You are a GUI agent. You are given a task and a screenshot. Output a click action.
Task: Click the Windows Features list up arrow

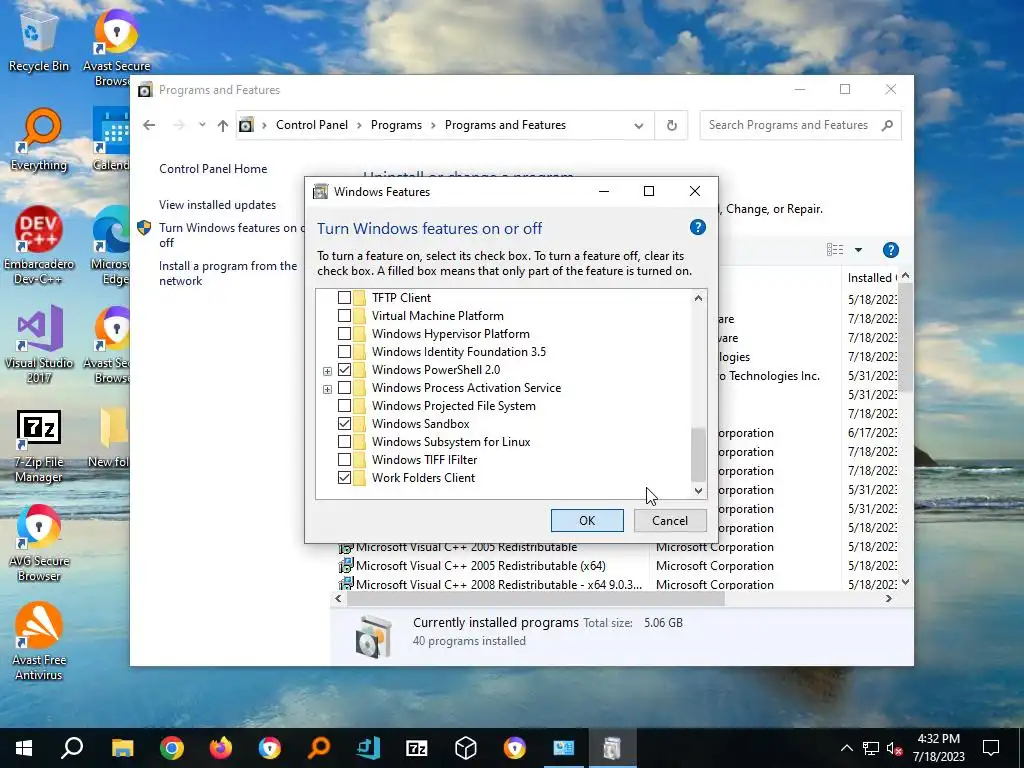tap(698, 298)
